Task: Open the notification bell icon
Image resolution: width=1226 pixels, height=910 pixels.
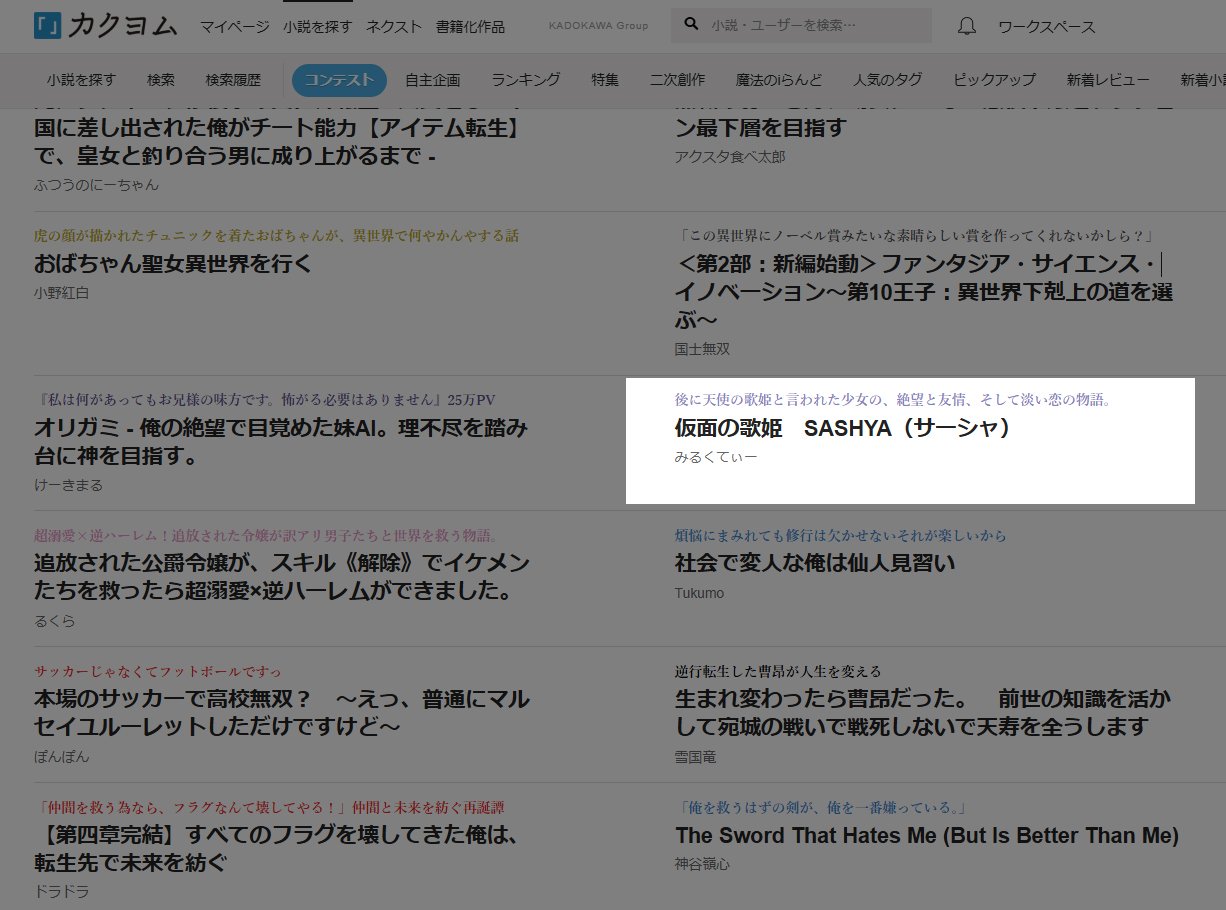Action: point(966,27)
